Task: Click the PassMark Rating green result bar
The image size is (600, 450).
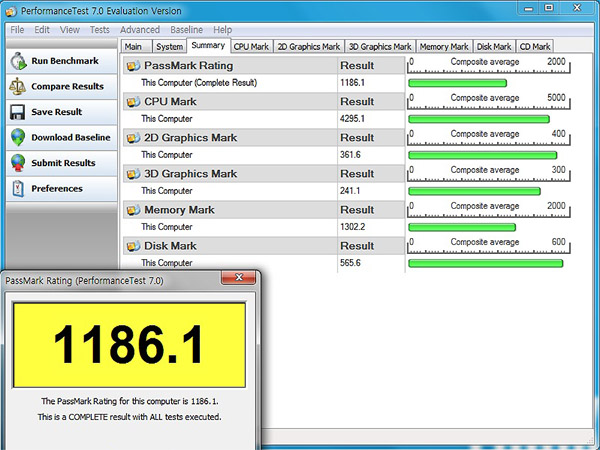Action: (457, 83)
